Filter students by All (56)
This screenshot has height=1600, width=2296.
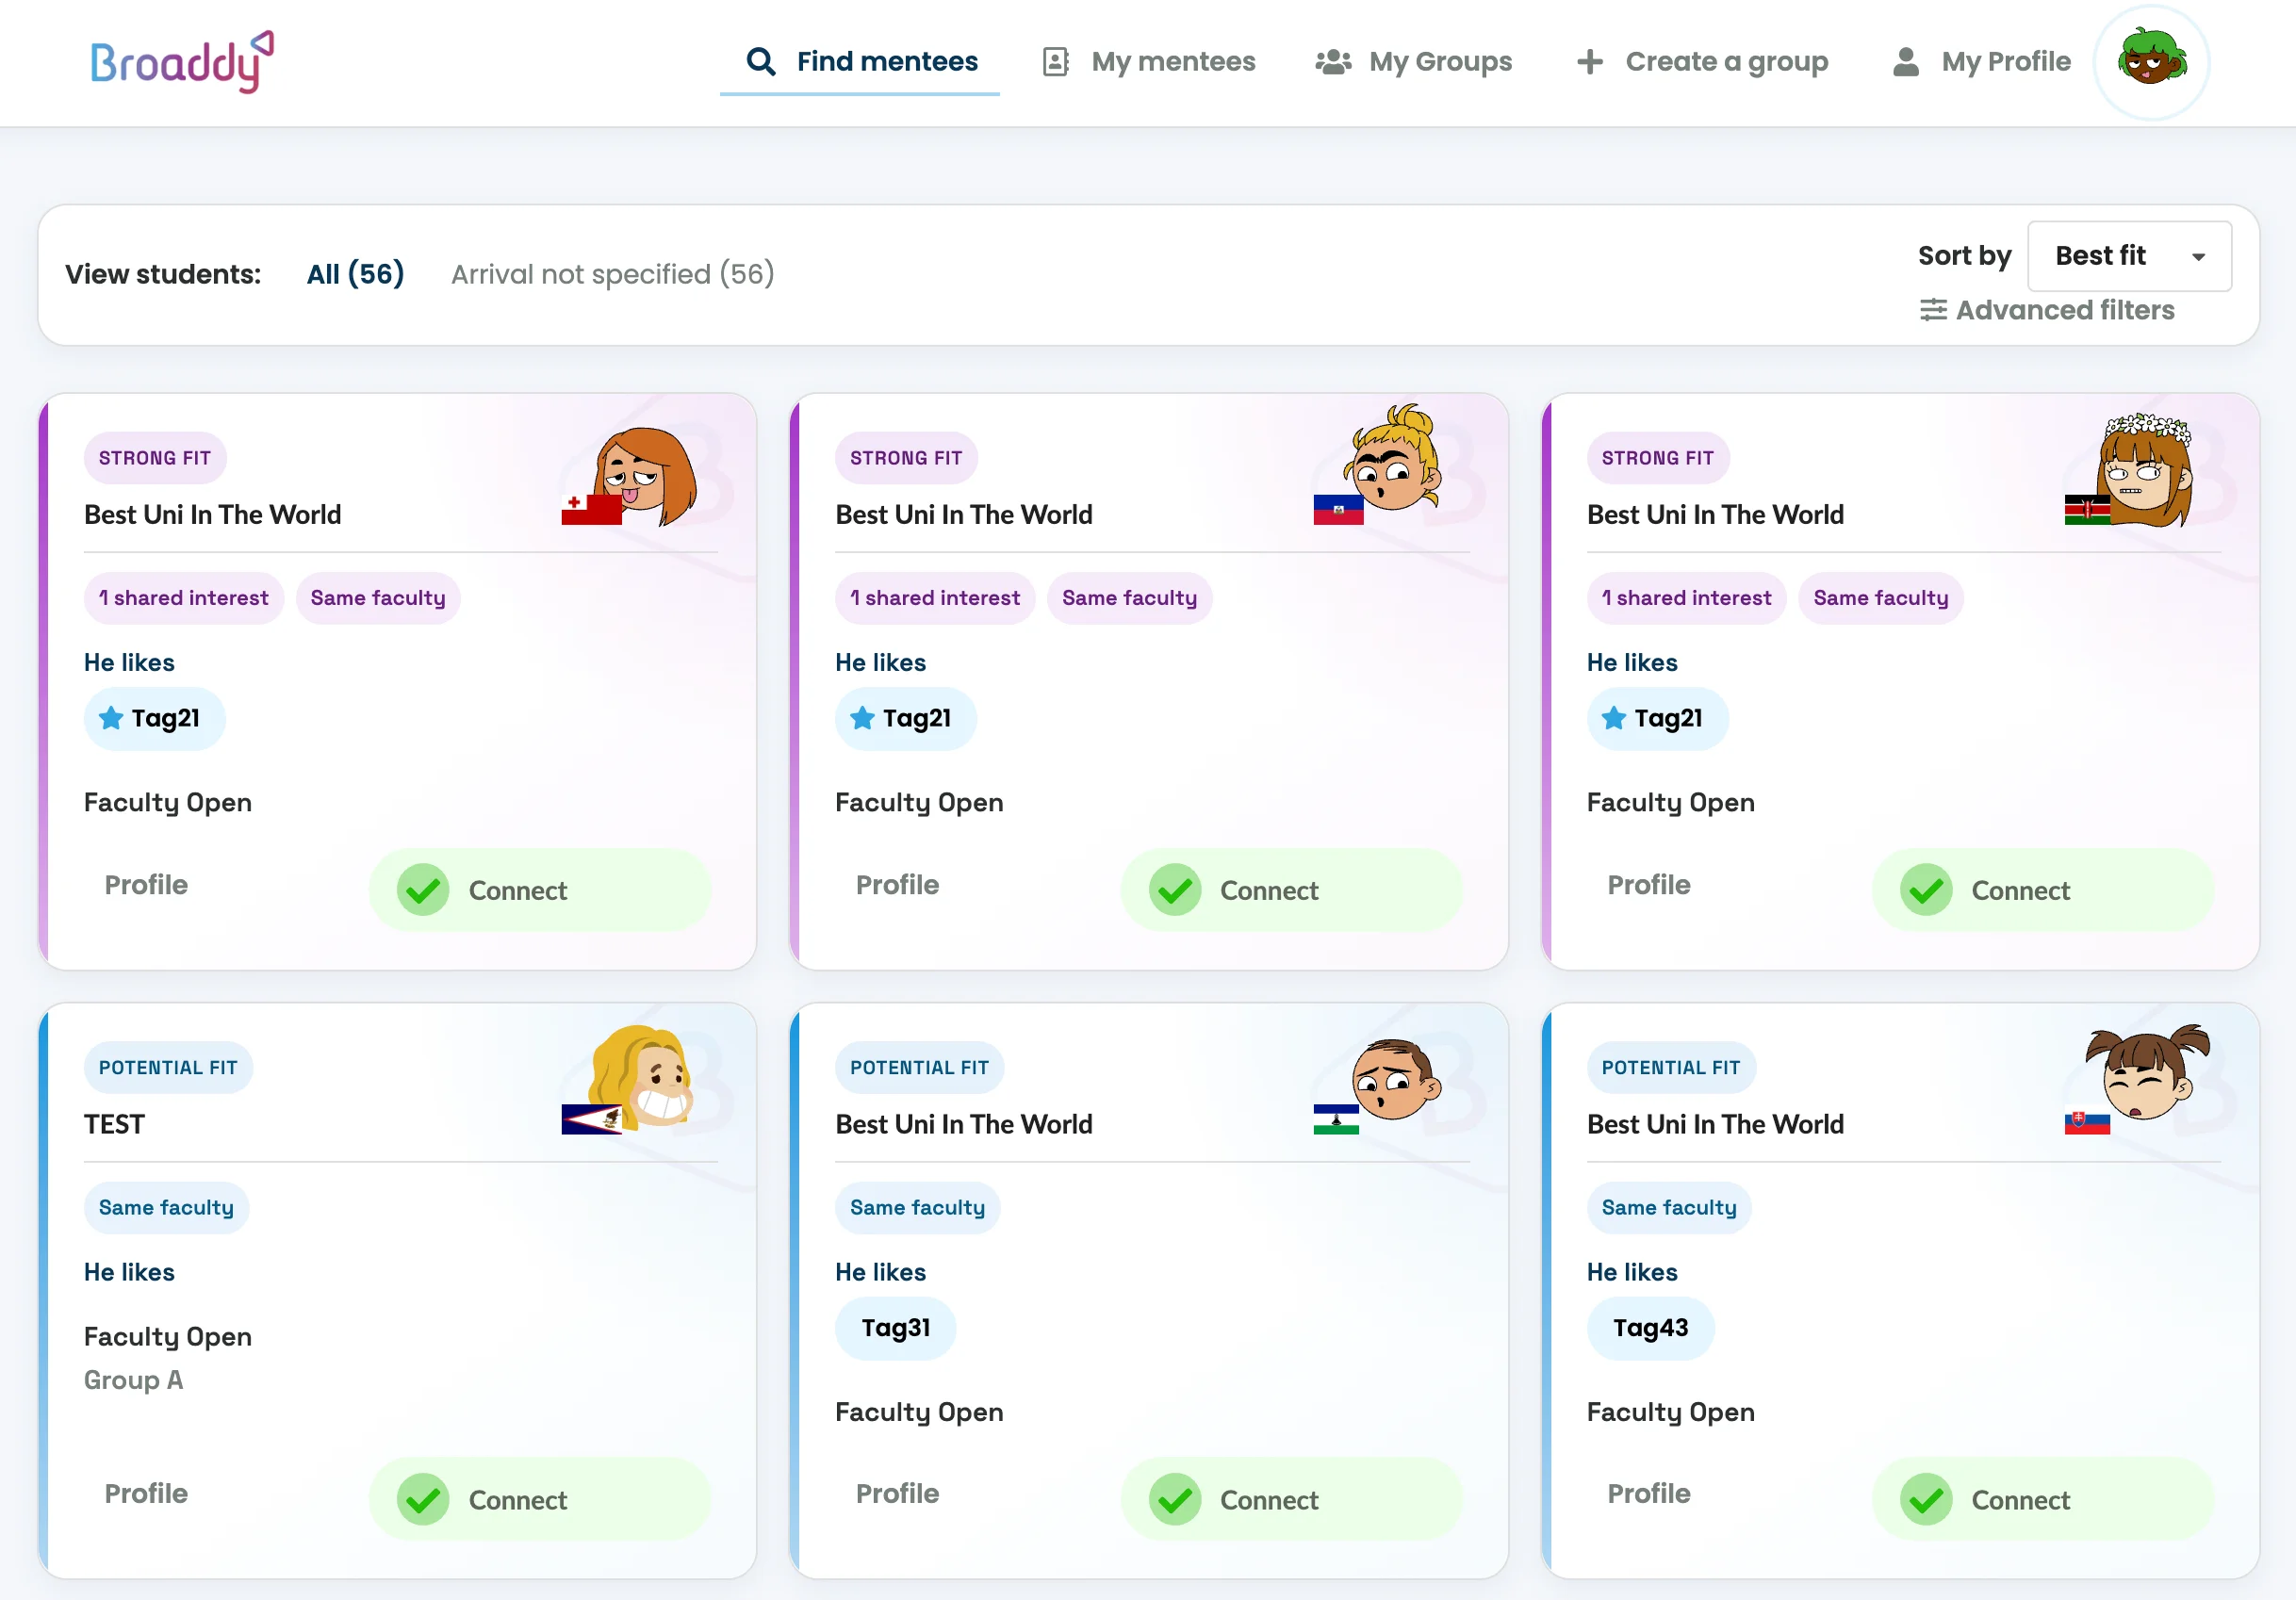click(x=355, y=274)
